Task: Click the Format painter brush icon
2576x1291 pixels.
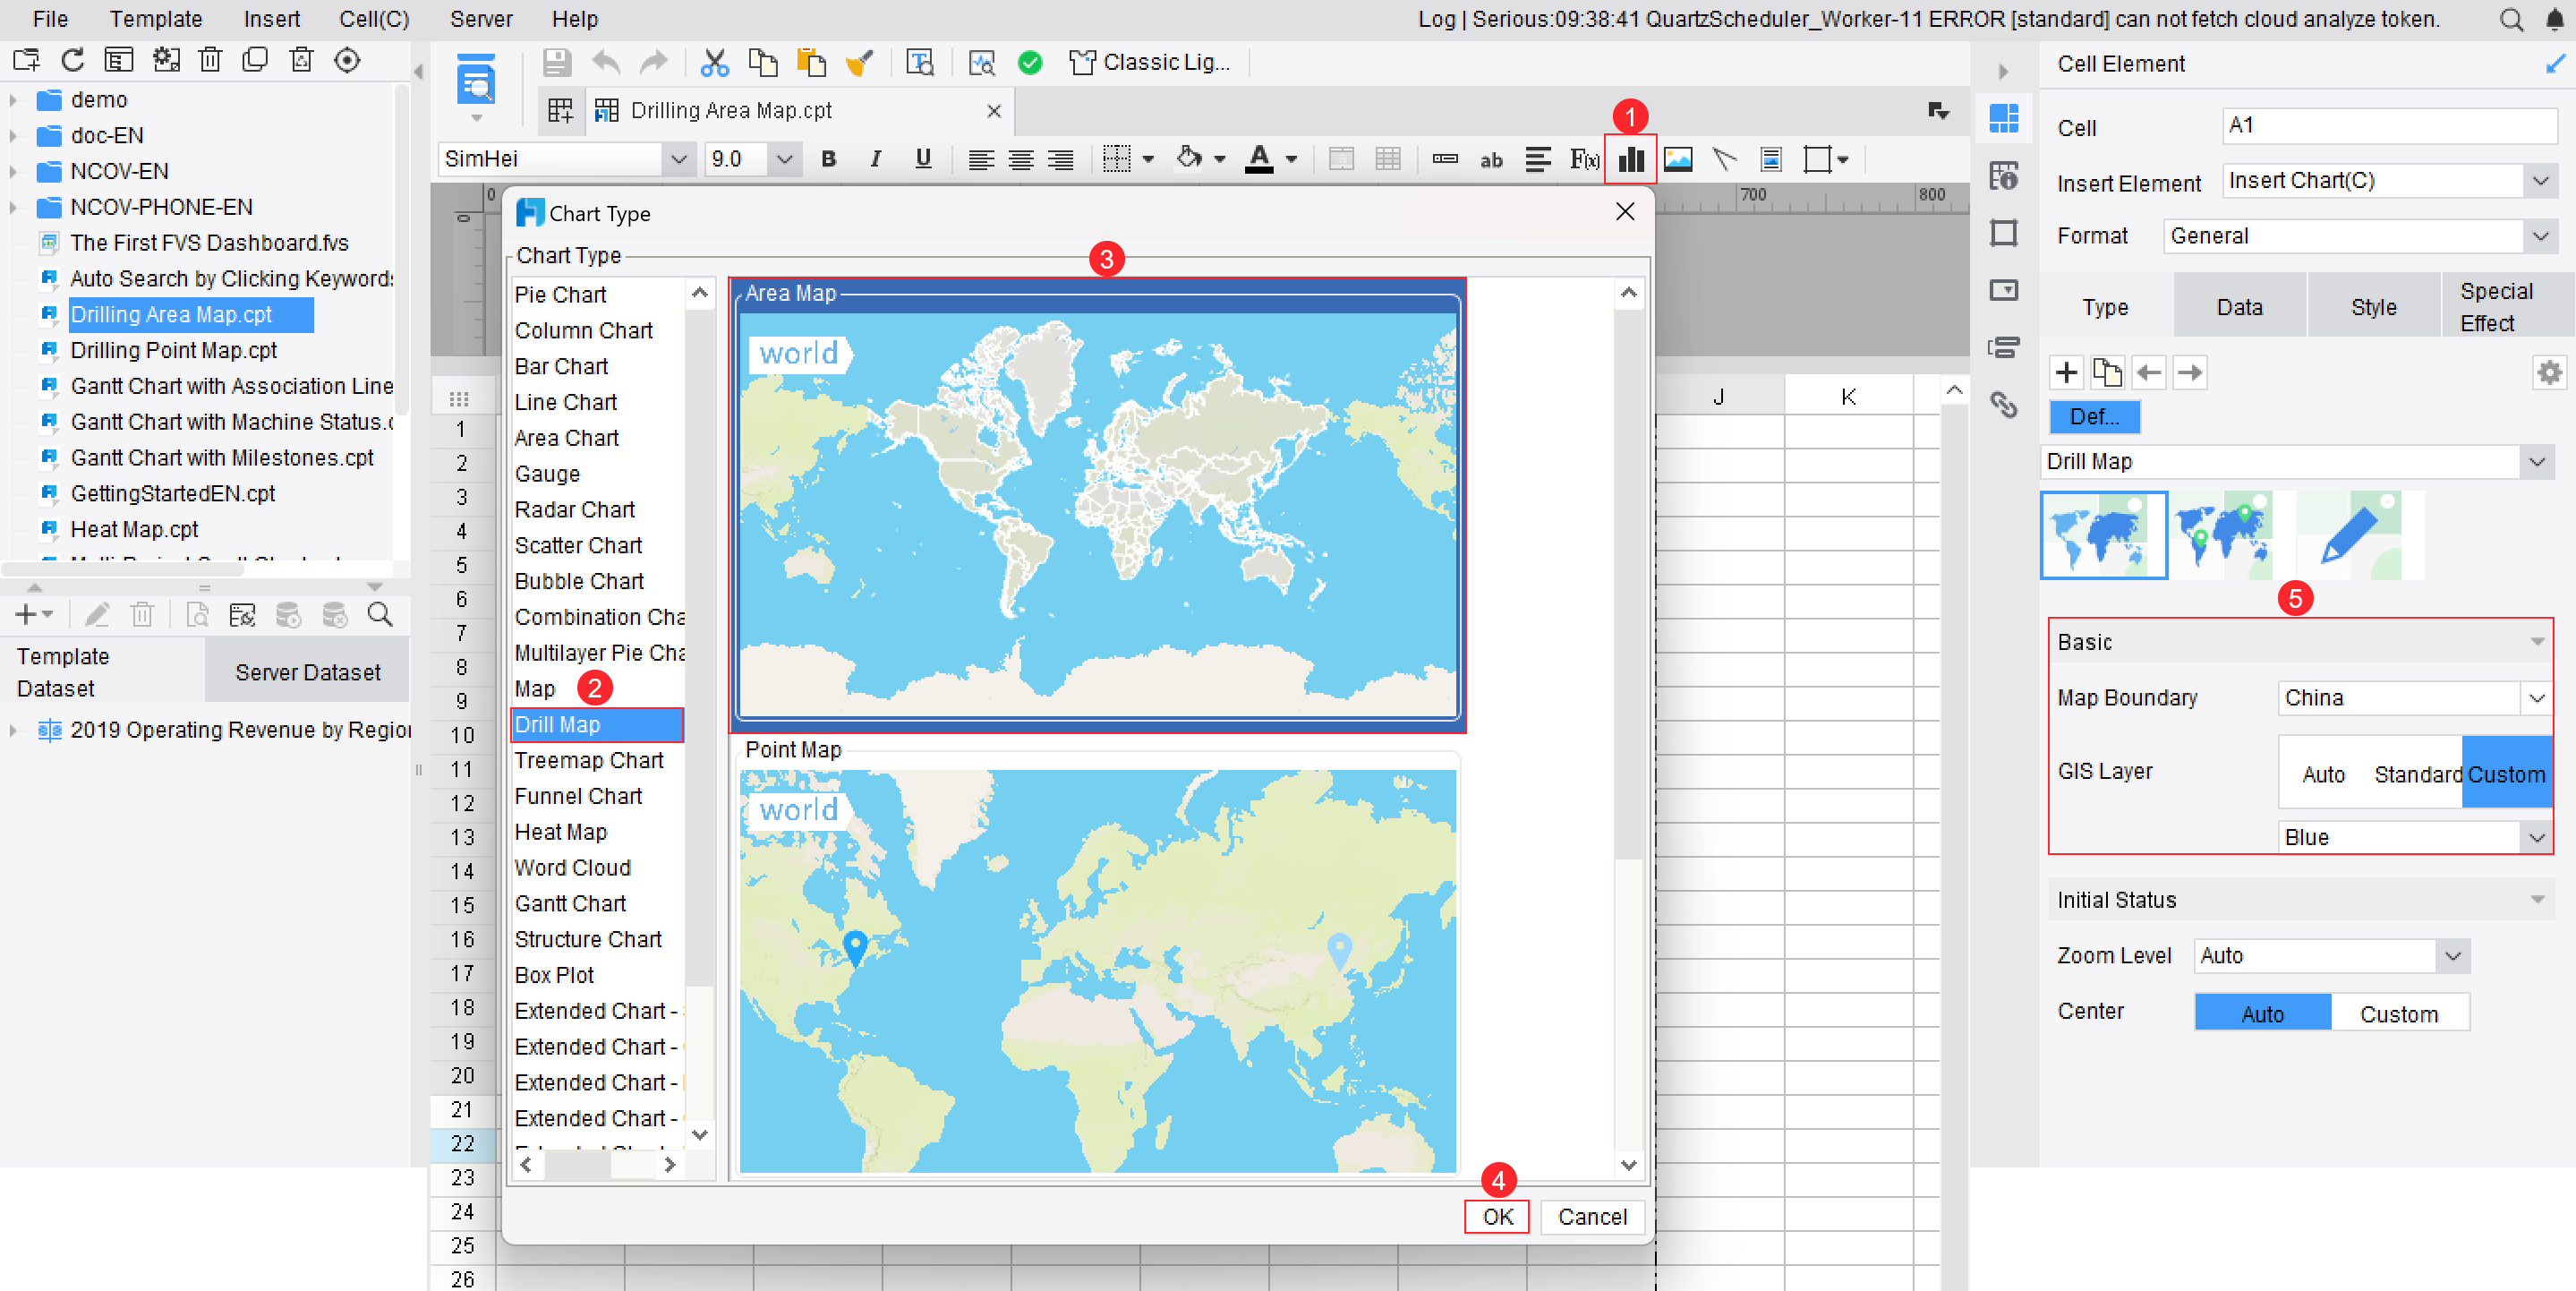Action: tap(859, 63)
